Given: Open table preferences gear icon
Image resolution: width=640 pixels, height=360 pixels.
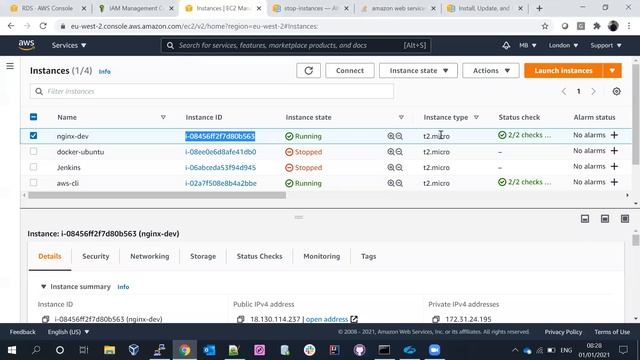Looking at the screenshot, I should pos(616,91).
